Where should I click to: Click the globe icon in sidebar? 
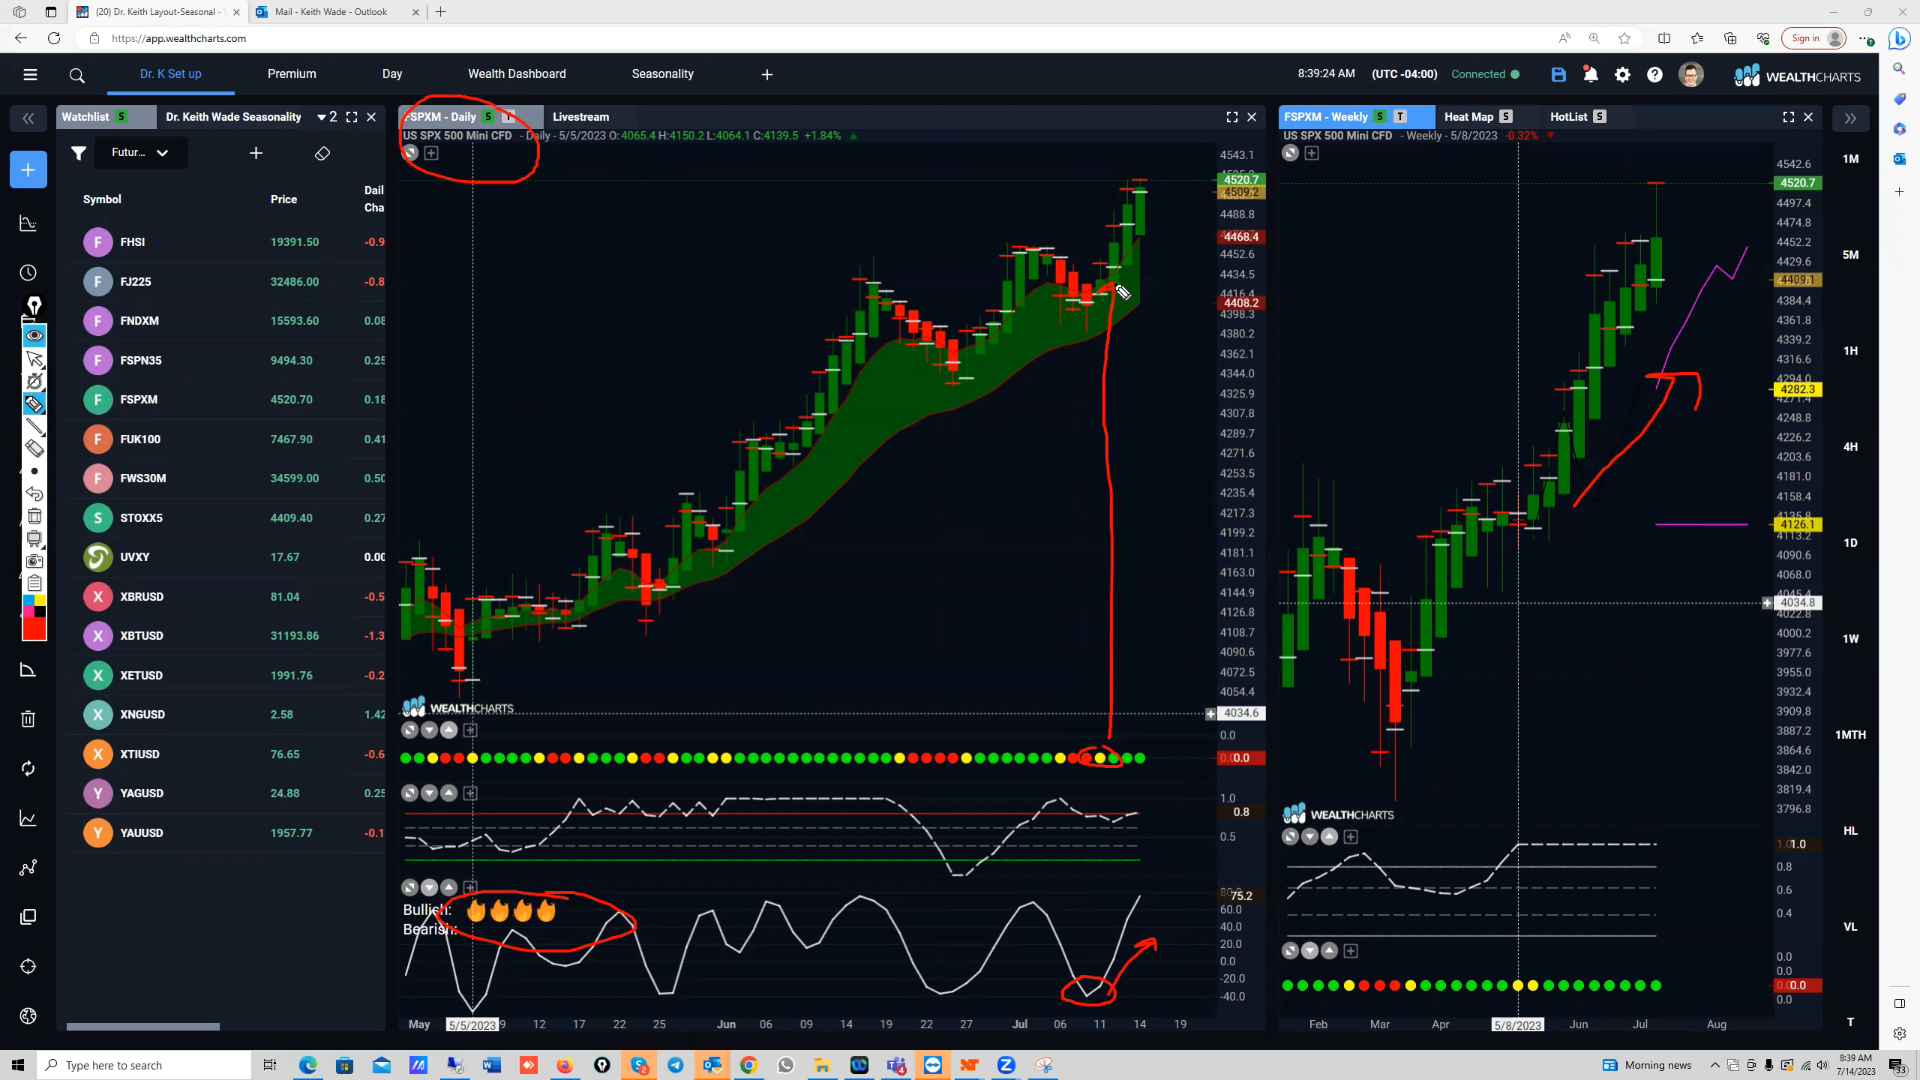click(28, 1016)
